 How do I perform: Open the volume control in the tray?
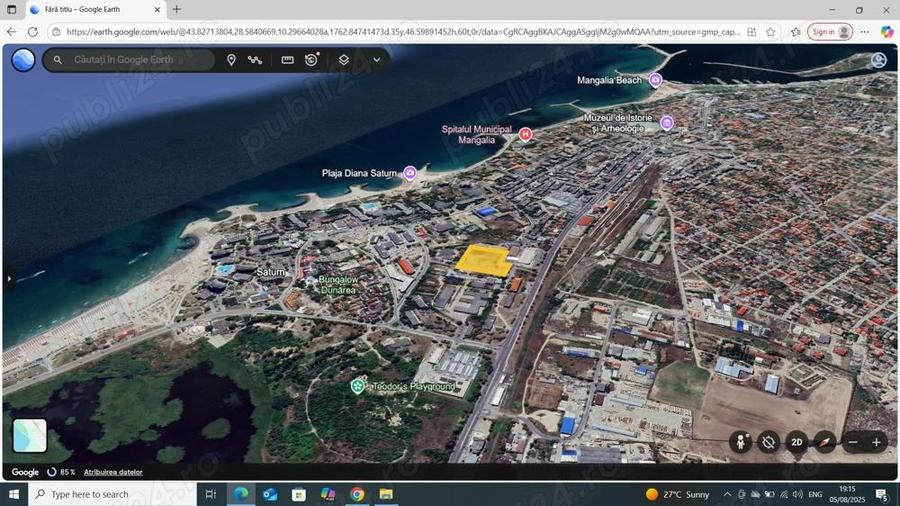pyautogui.click(x=798, y=494)
